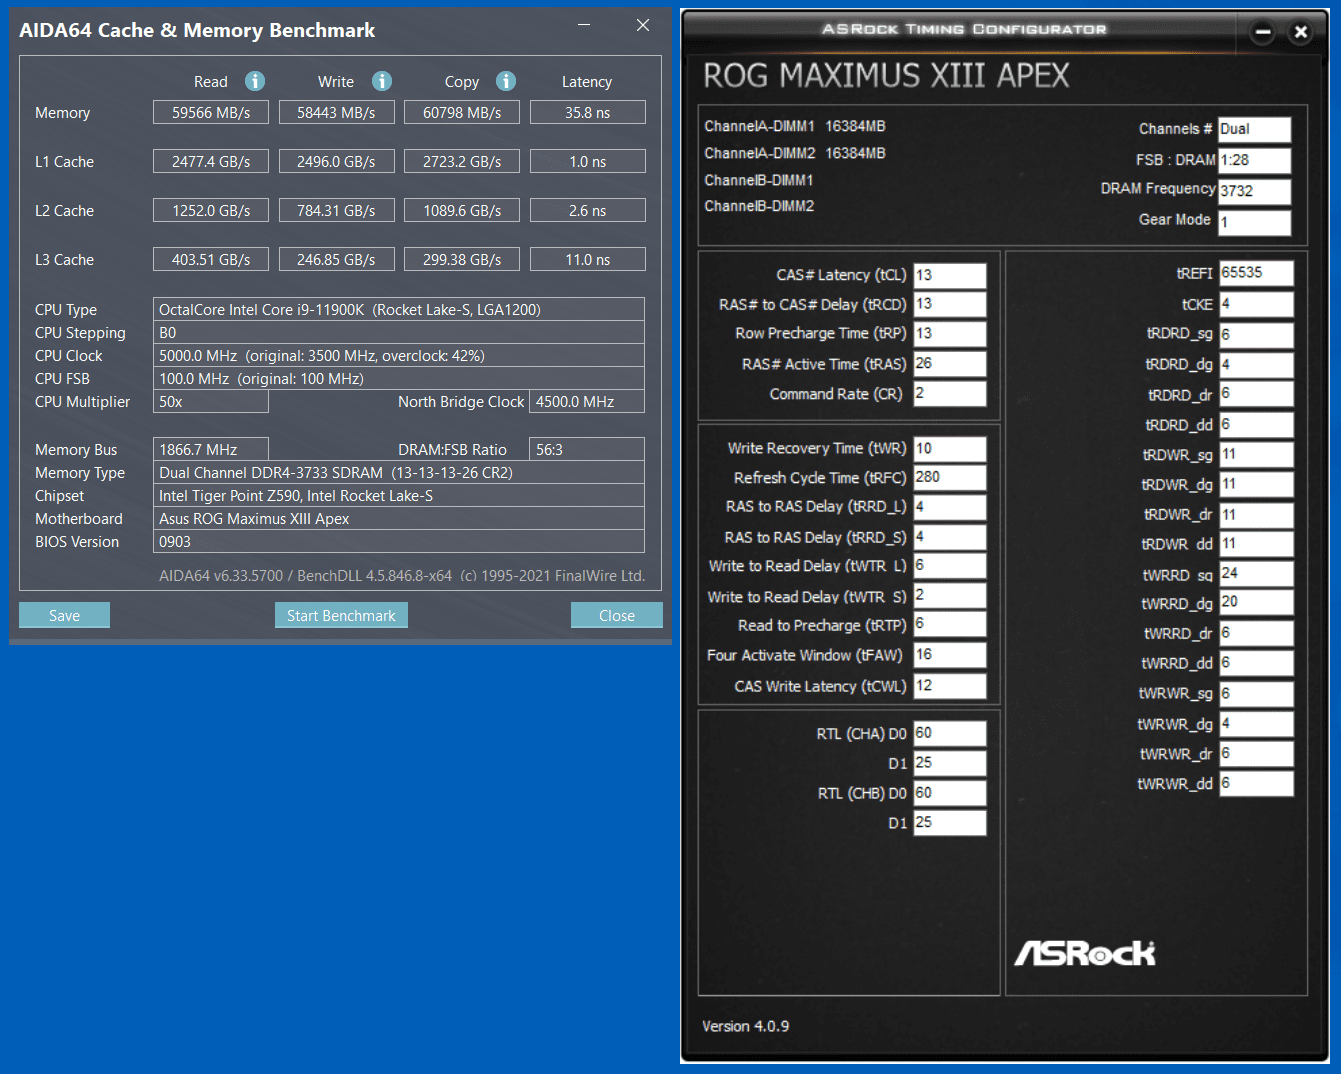
Task: Click the CAS# Latency (tCL) input field
Action: coord(950,275)
